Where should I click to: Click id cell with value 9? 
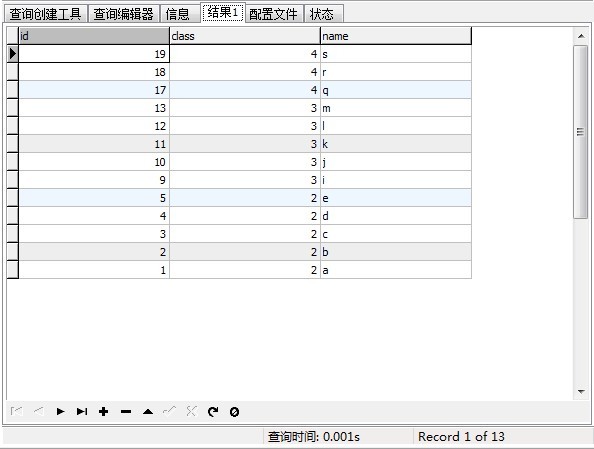tap(94, 180)
